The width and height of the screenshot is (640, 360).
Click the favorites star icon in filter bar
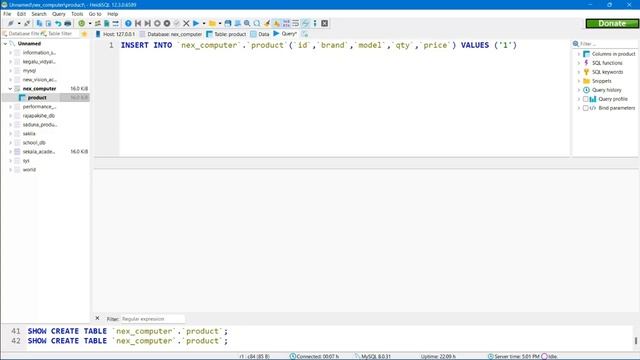pos(84,34)
